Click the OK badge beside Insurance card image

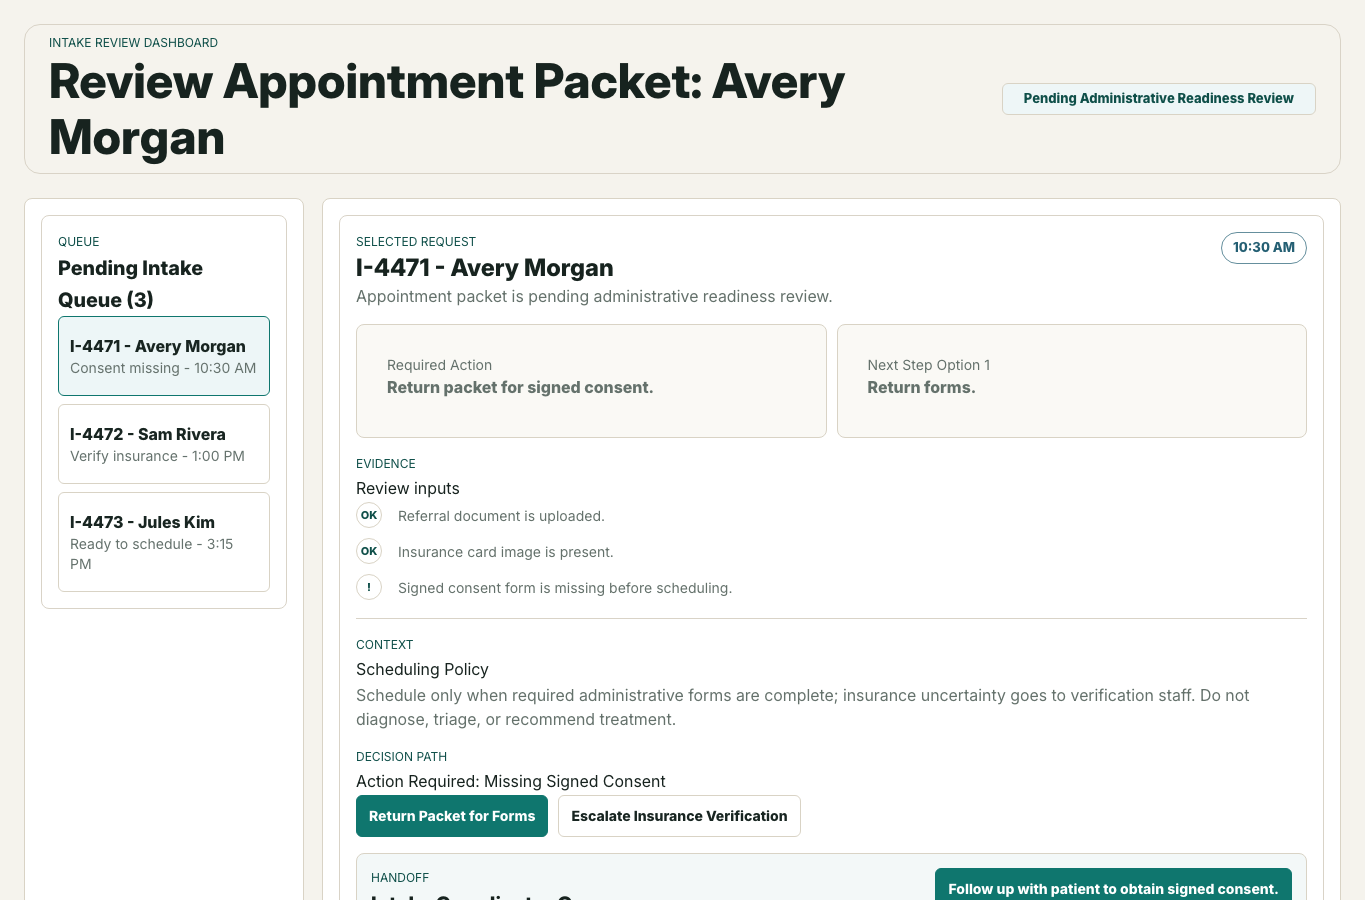[369, 551]
